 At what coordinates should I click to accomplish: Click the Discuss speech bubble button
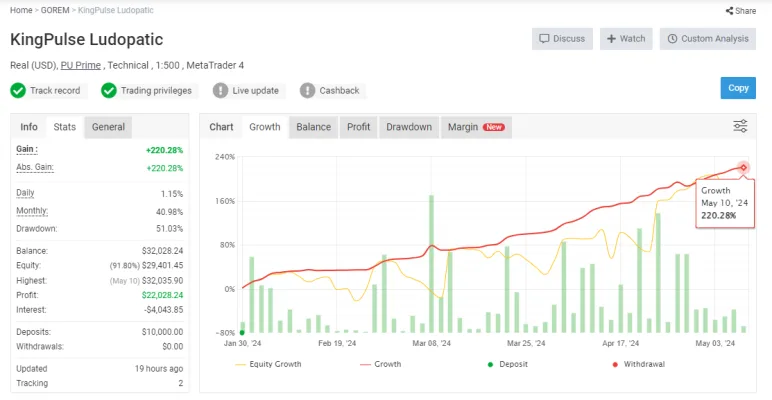point(562,39)
